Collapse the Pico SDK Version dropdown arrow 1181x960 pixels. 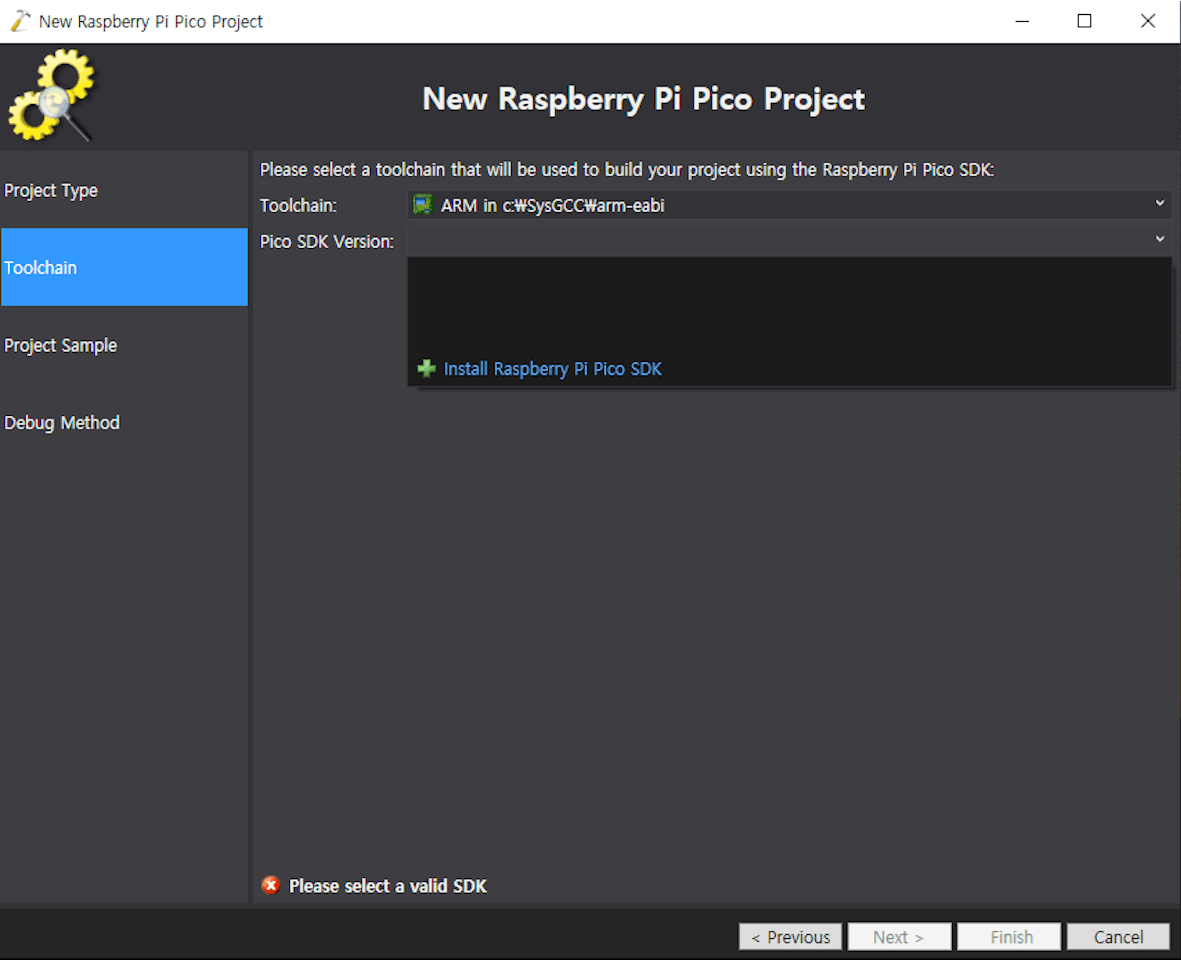pos(1160,240)
